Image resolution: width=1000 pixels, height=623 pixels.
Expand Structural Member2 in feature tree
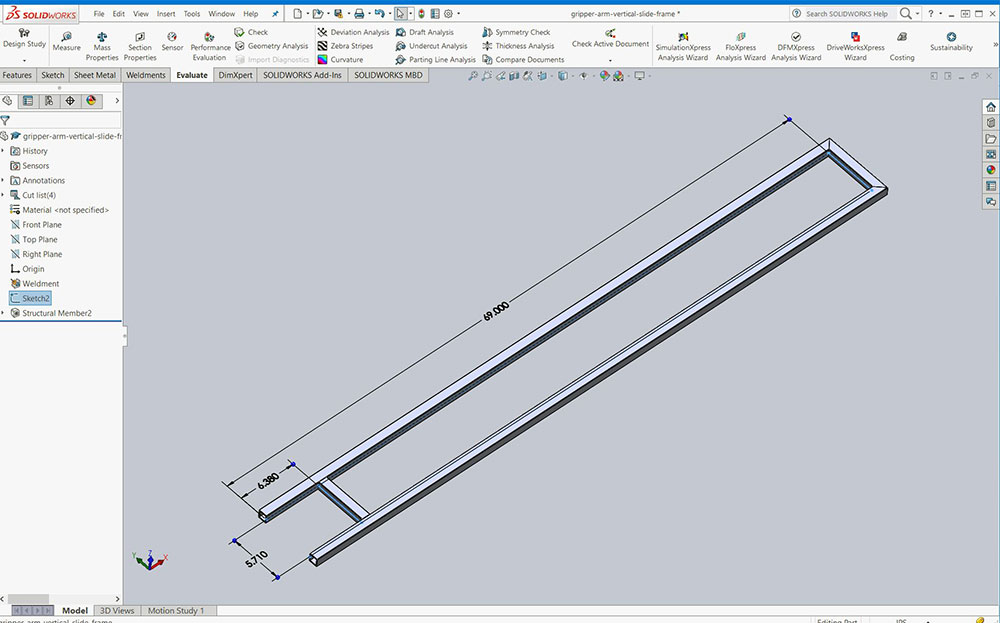click(x=3, y=313)
